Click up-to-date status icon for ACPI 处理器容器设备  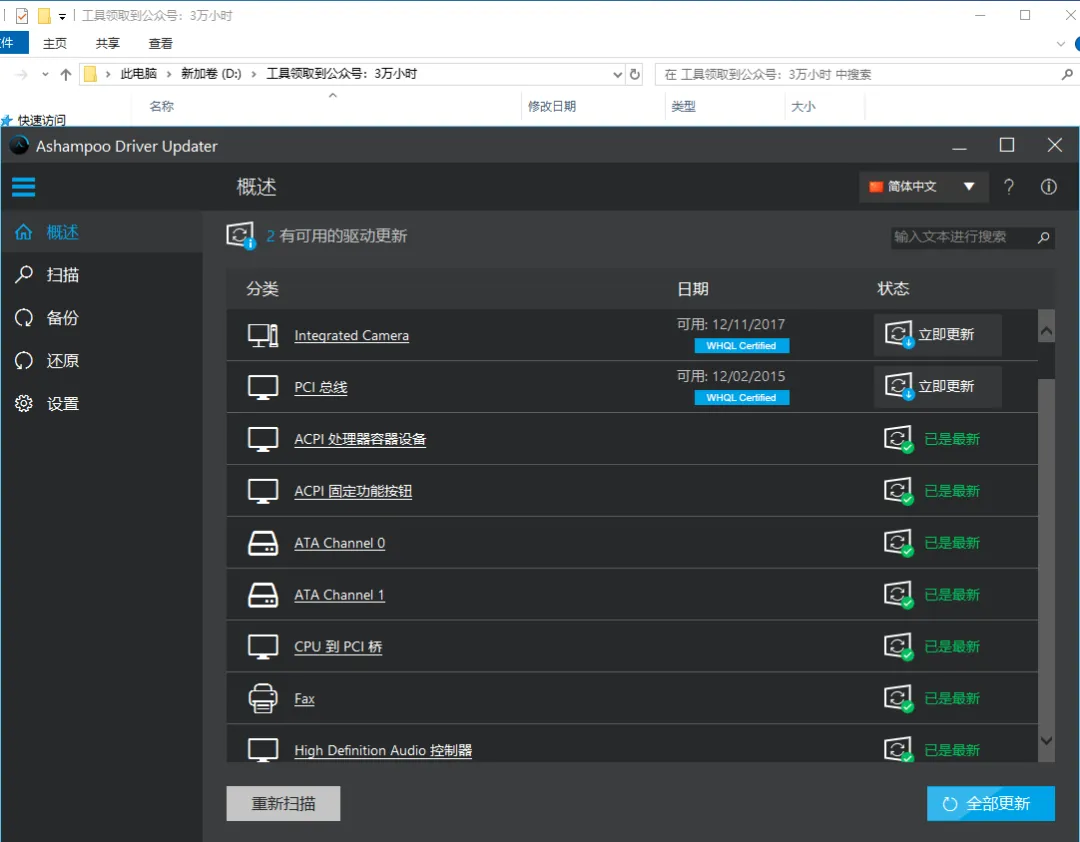pos(898,439)
